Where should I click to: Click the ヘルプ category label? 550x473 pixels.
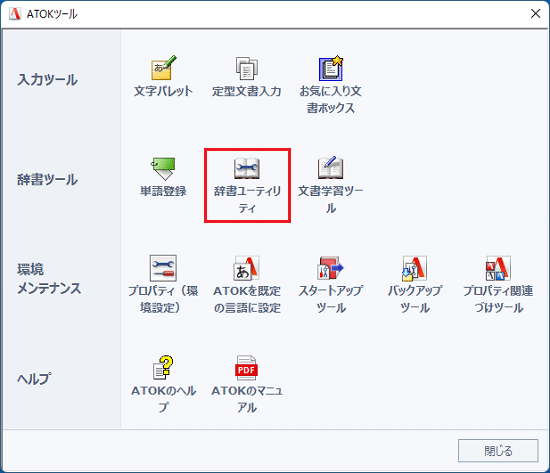pyautogui.click(x=34, y=379)
